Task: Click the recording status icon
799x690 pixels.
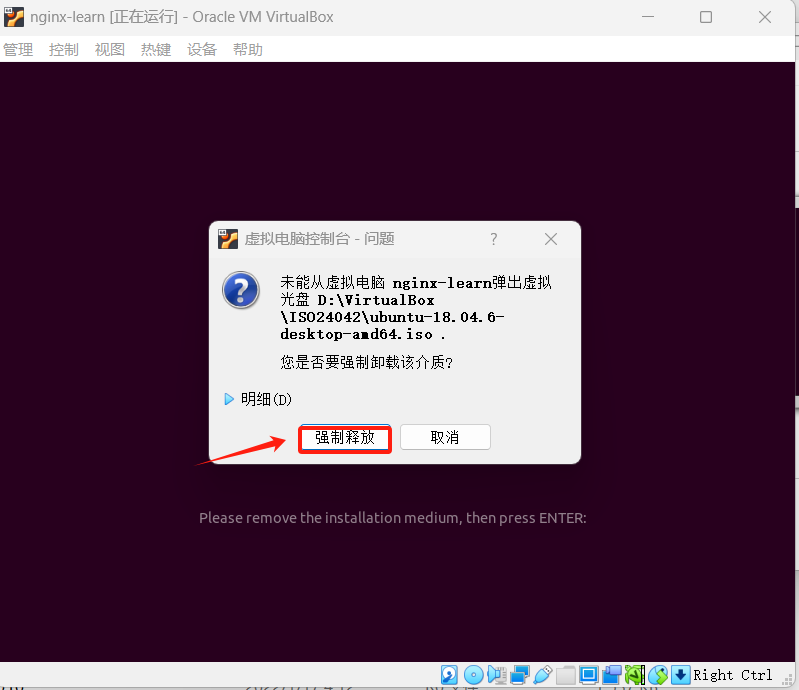Action: coord(611,675)
